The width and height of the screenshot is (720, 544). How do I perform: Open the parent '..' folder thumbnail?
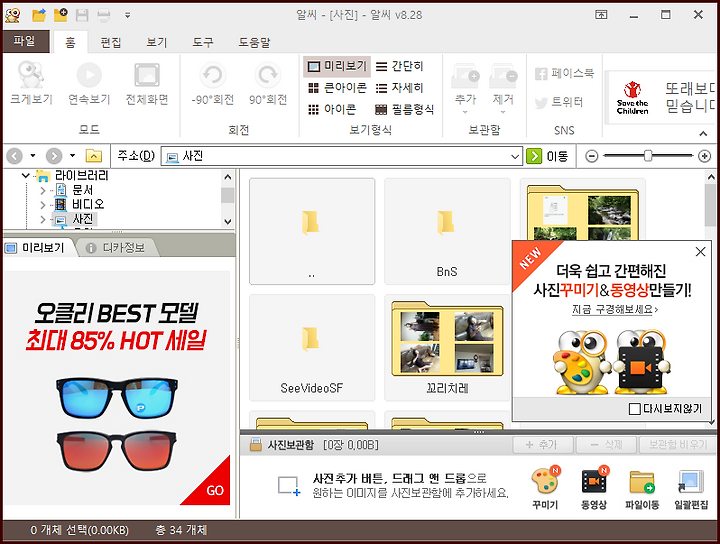click(x=312, y=231)
